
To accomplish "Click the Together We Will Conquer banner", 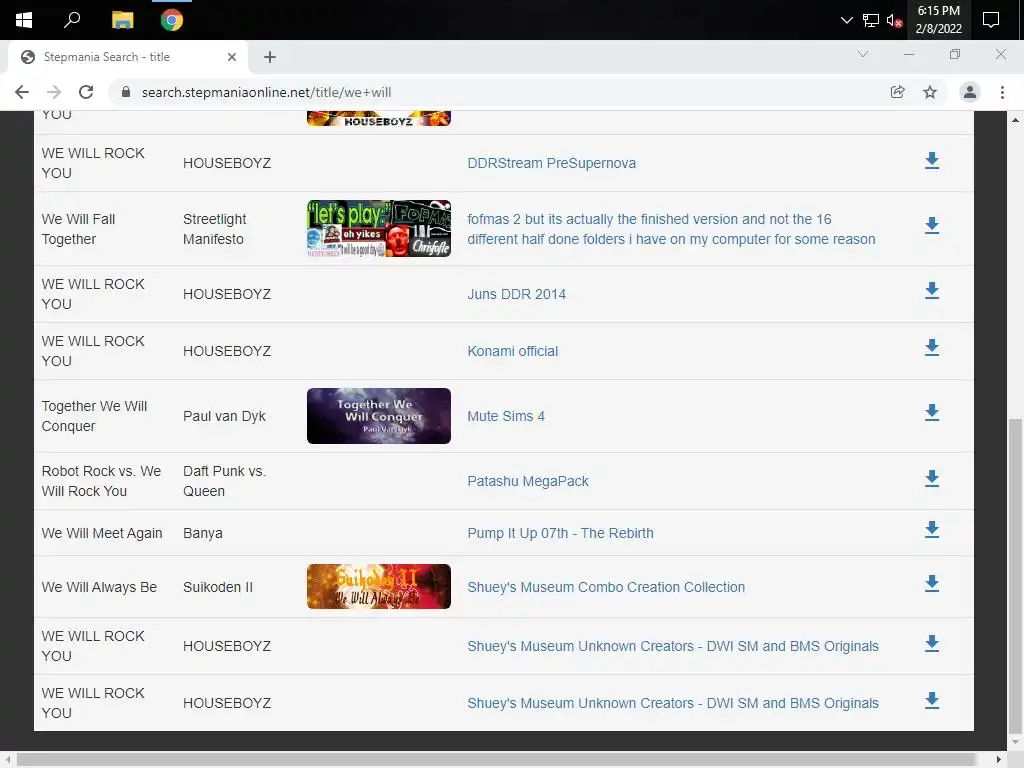I will click(379, 416).
